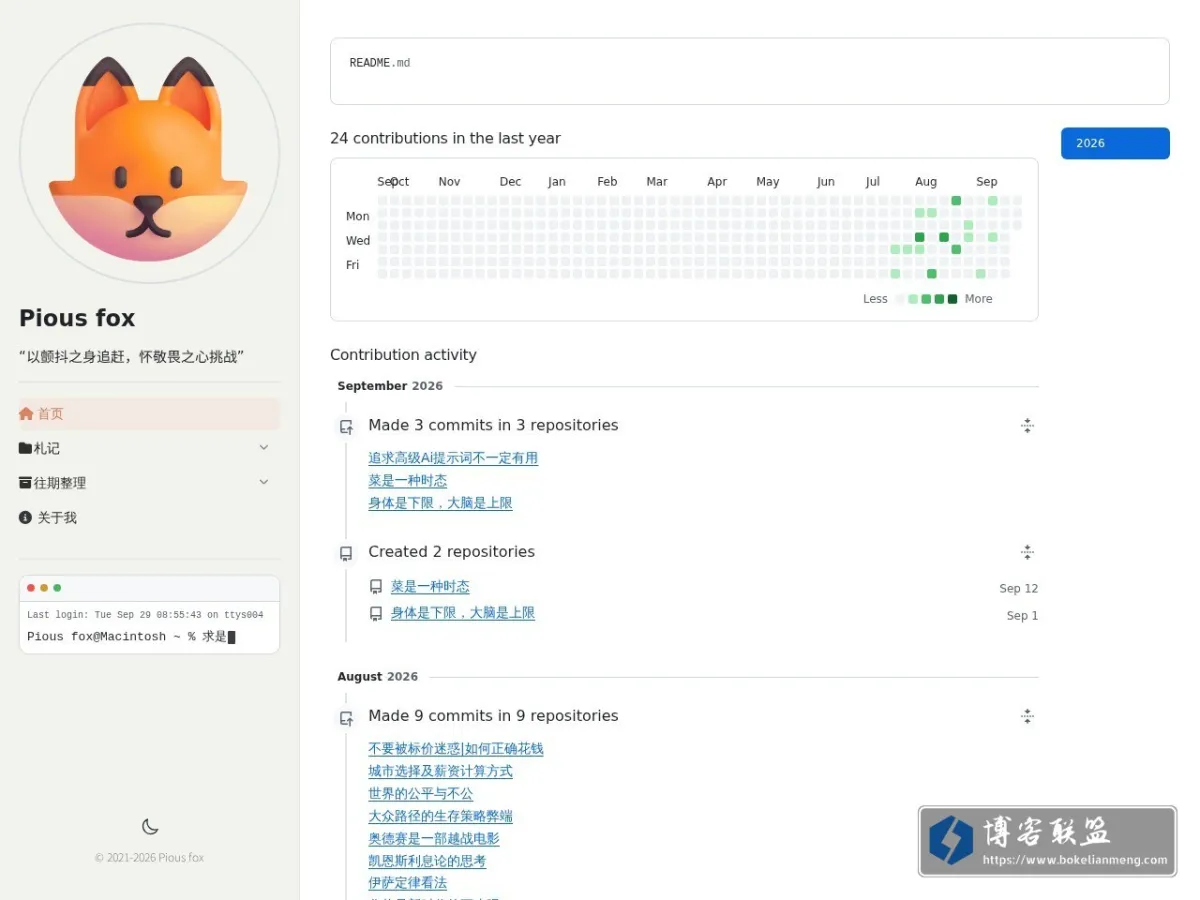Open the link 追求高级Ai提示词不一定有用
Image resolution: width=1200 pixels, height=900 pixels.
(453, 458)
